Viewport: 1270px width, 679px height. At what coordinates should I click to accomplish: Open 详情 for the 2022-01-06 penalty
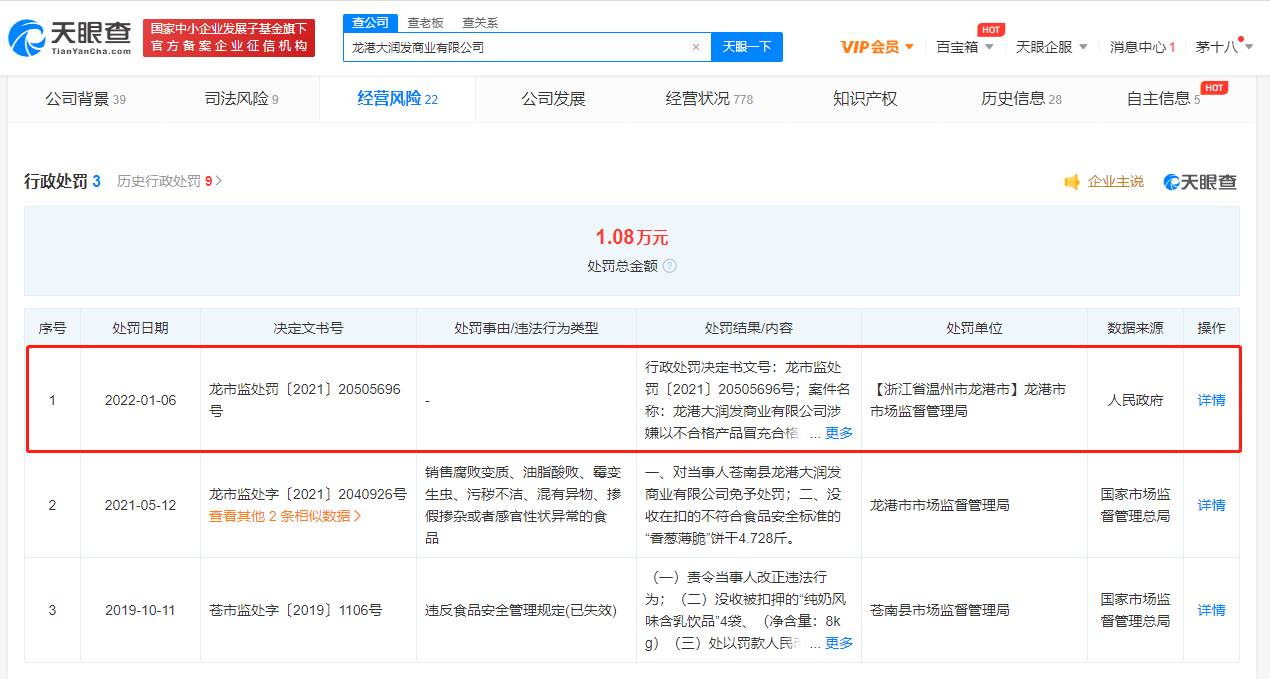(1211, 400)
